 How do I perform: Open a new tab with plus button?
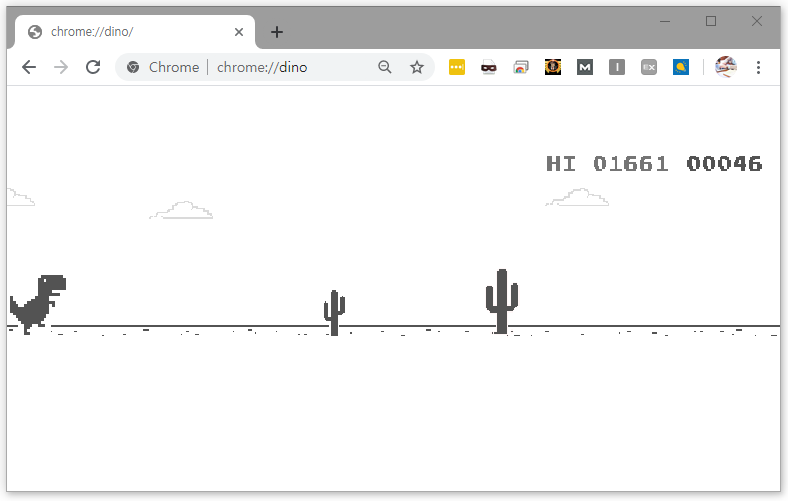coord(276,32)
